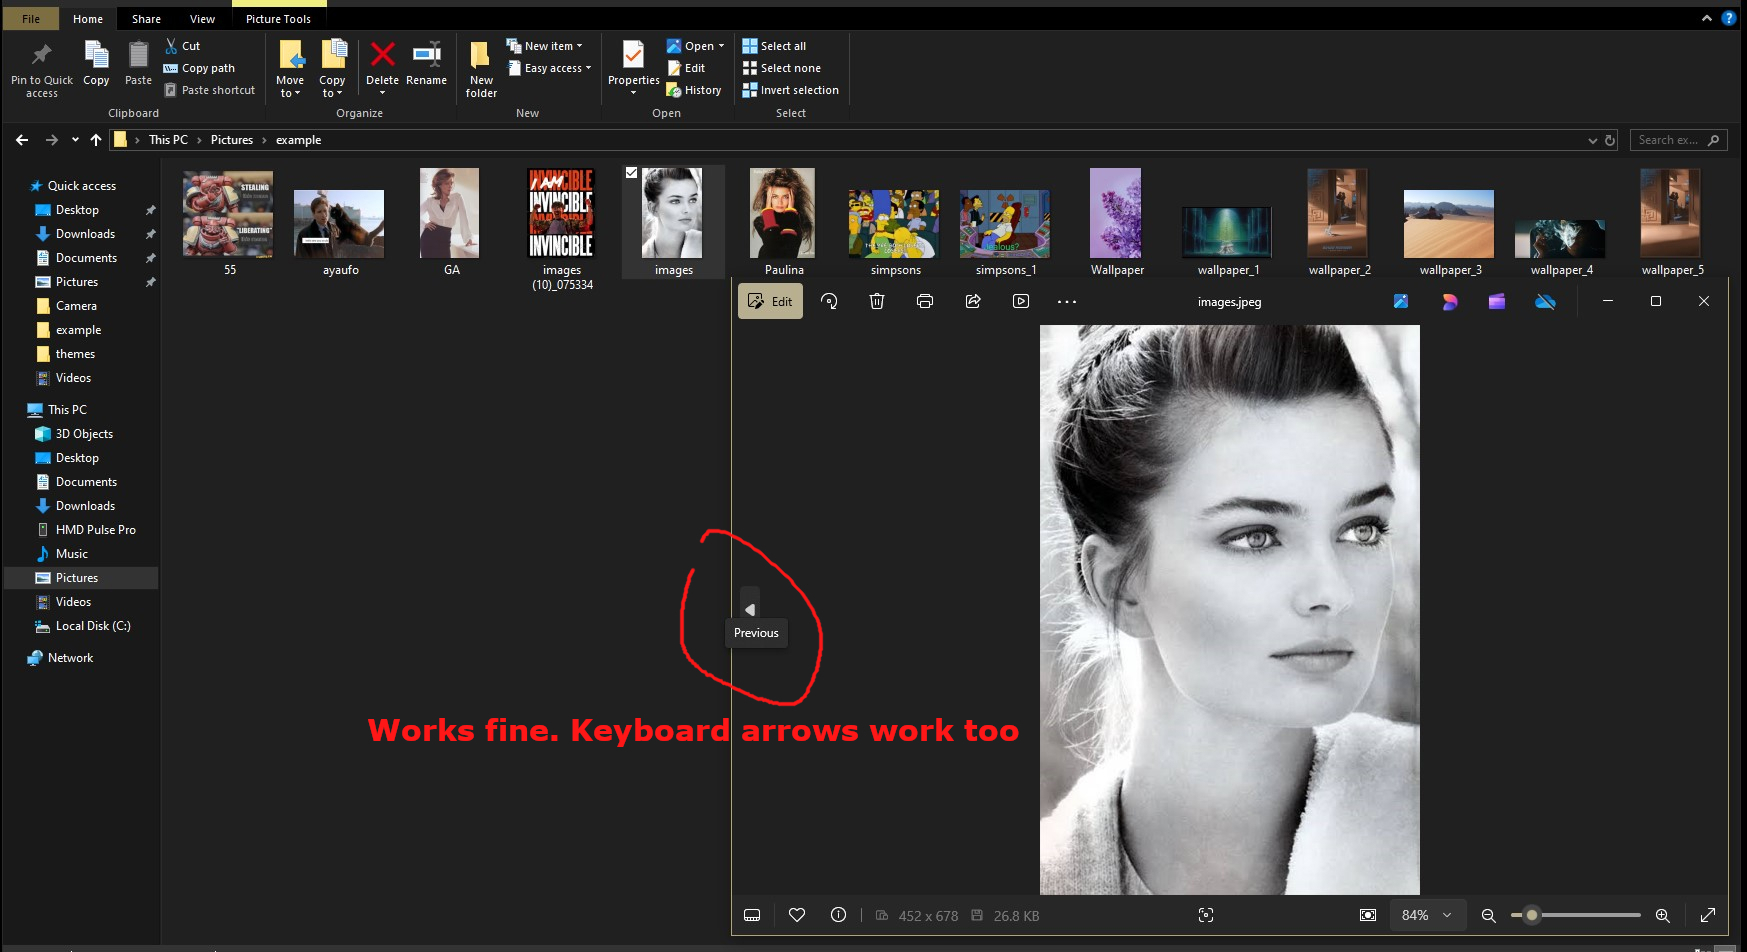The image size is (1747, 952).
Task: Open the address bar history dropdown
Action: [1593, 140]
